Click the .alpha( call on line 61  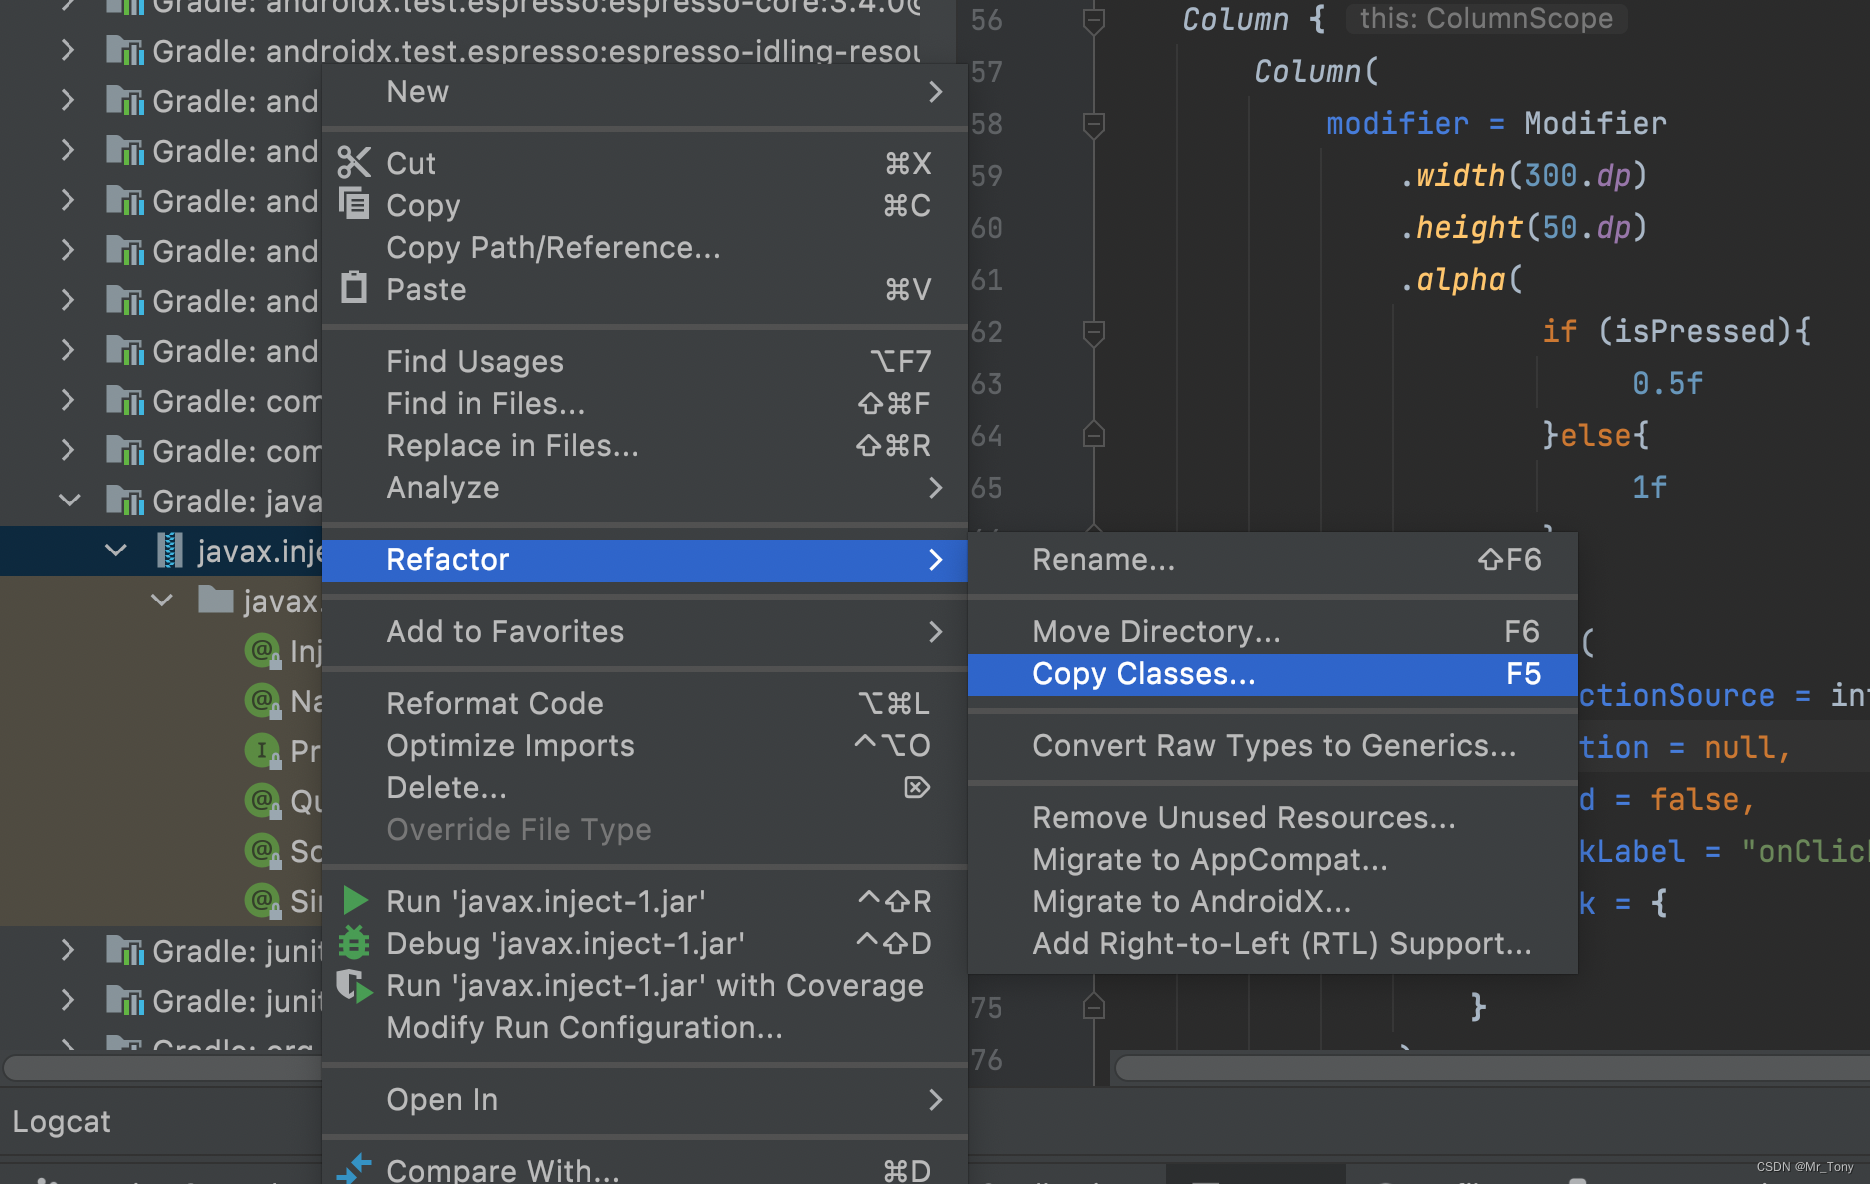pos(1461,280)
